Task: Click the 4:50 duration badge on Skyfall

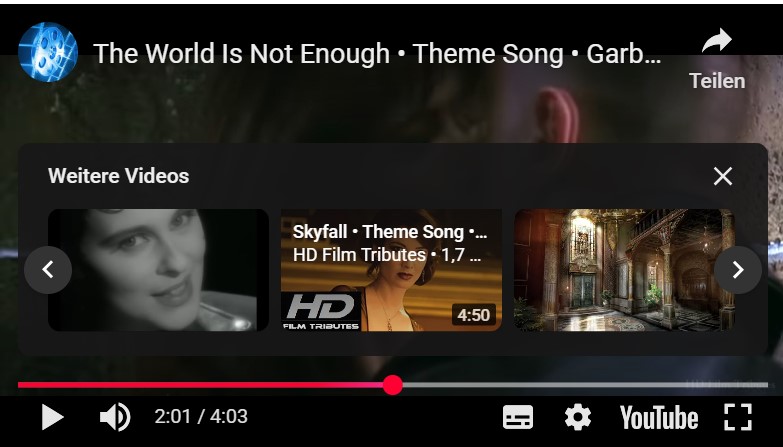Action: [x=473, y=315]
